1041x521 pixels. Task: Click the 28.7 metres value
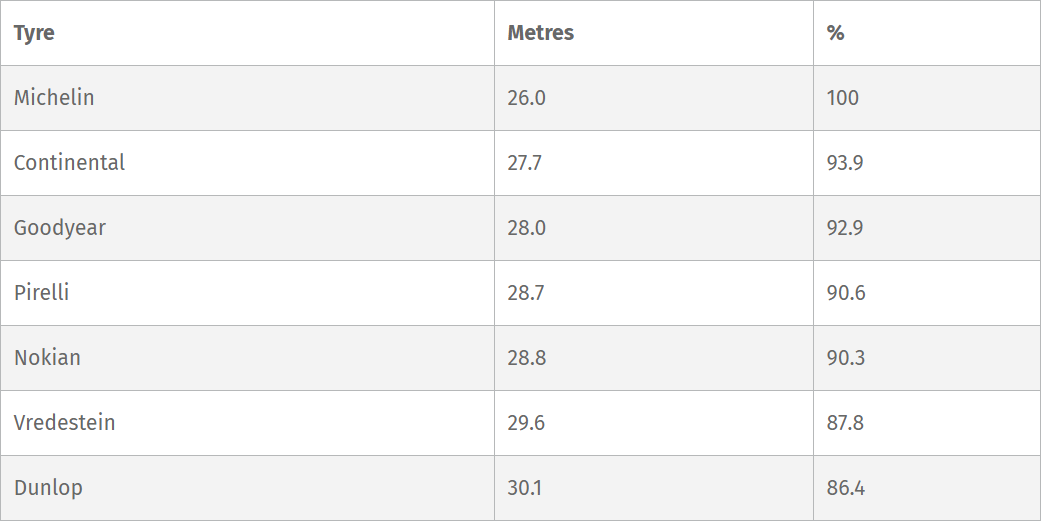pos(526,293)
